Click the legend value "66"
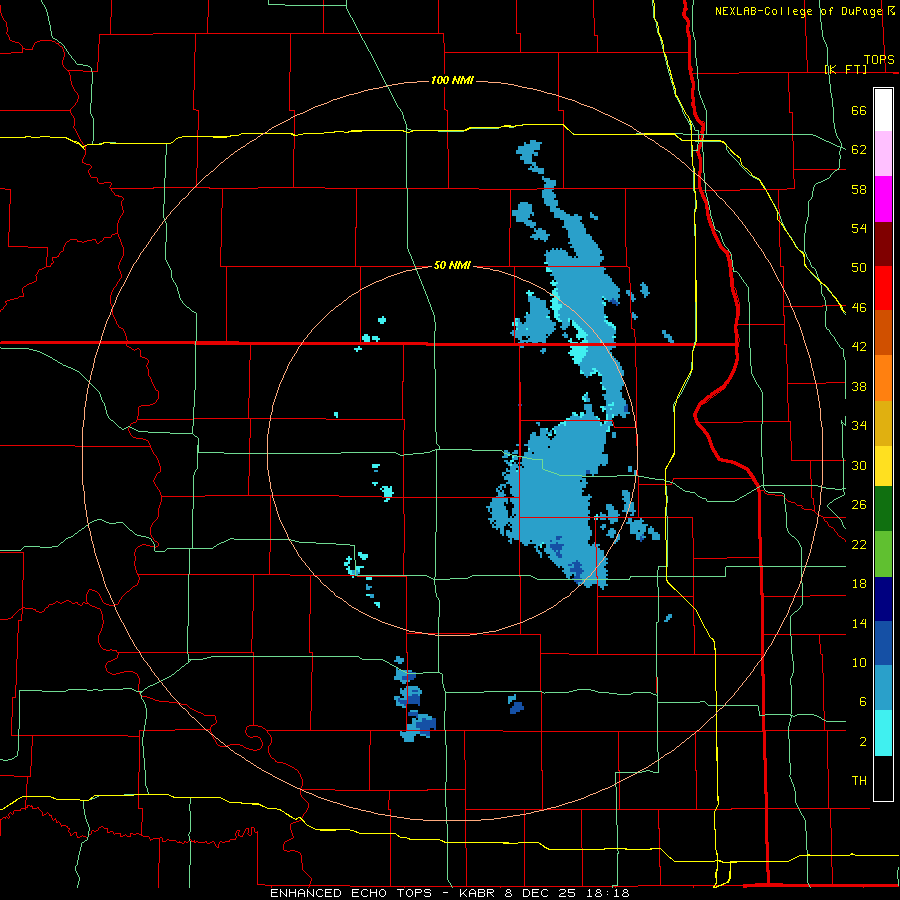Image resolution: width=900 pixels, height=900 pixels. 859,110
